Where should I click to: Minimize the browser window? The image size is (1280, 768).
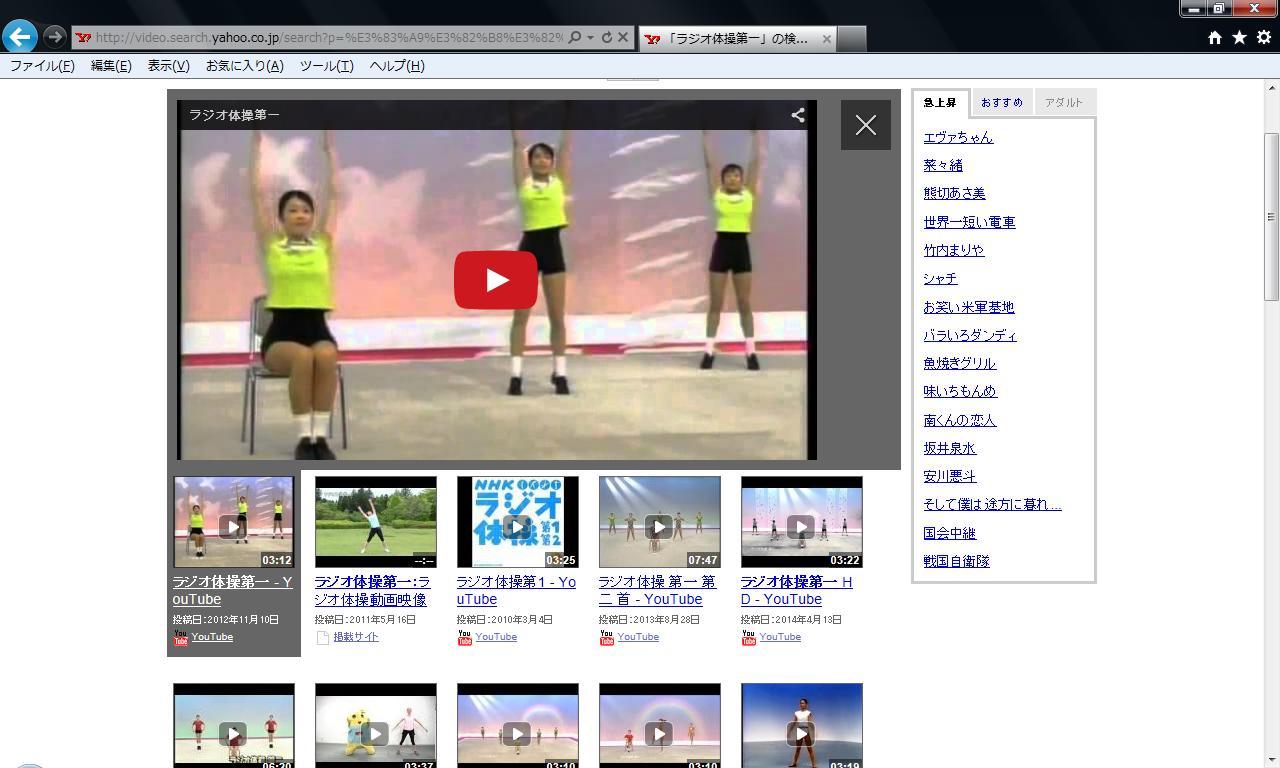pyautogui.click(x=1193, y=8)
